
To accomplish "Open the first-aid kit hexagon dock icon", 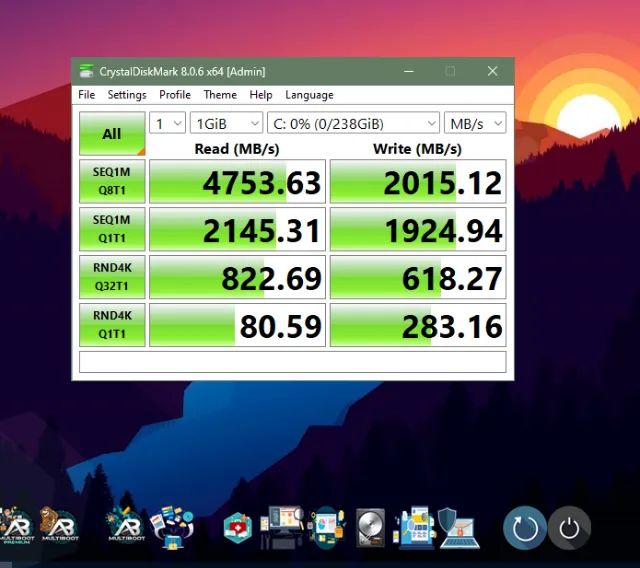I will [x=238, y=528].
